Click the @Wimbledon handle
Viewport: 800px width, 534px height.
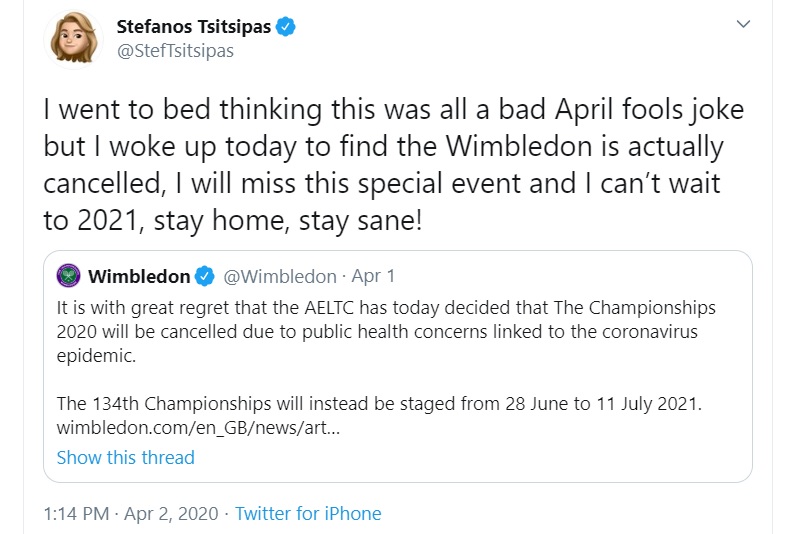[x=279, y=276]
